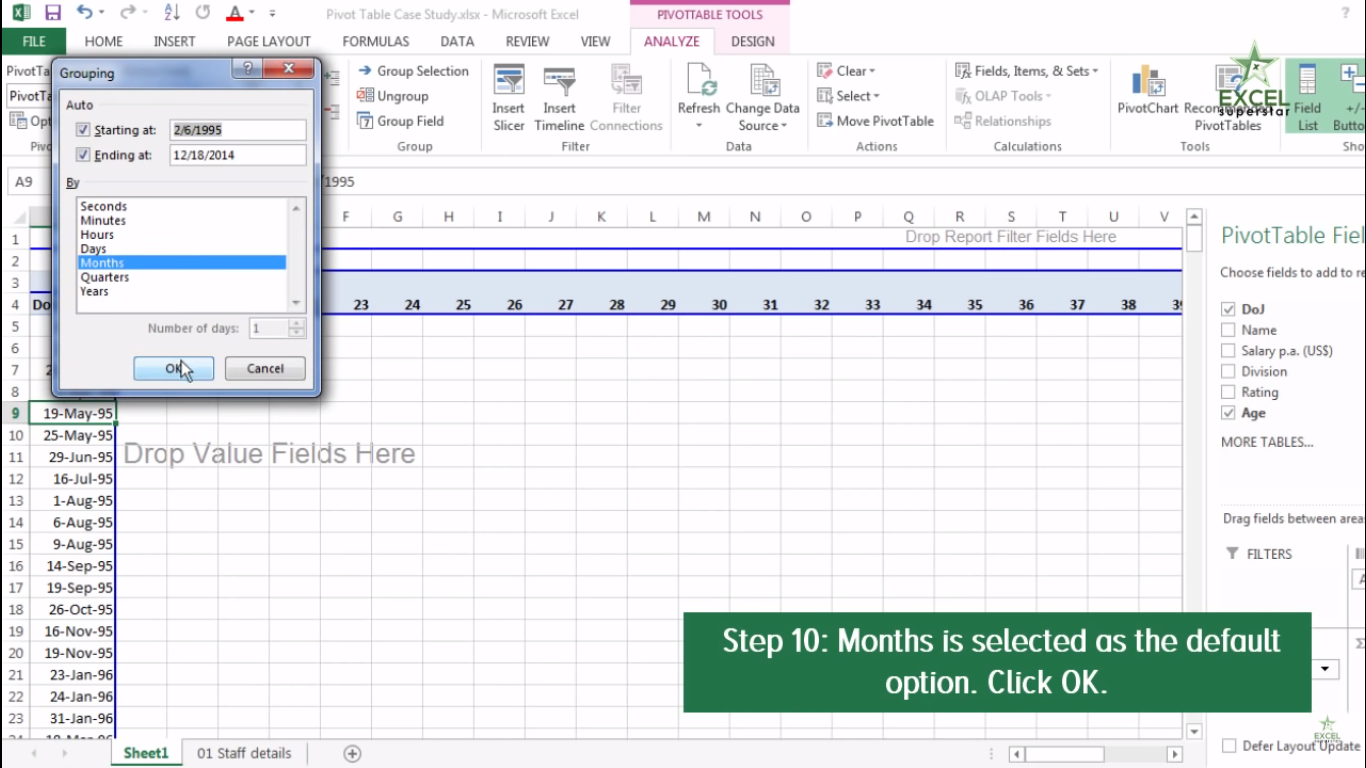Select Quarters in the By list
The height and width of the screenshot is (768, 1366).
coord(182,277)
